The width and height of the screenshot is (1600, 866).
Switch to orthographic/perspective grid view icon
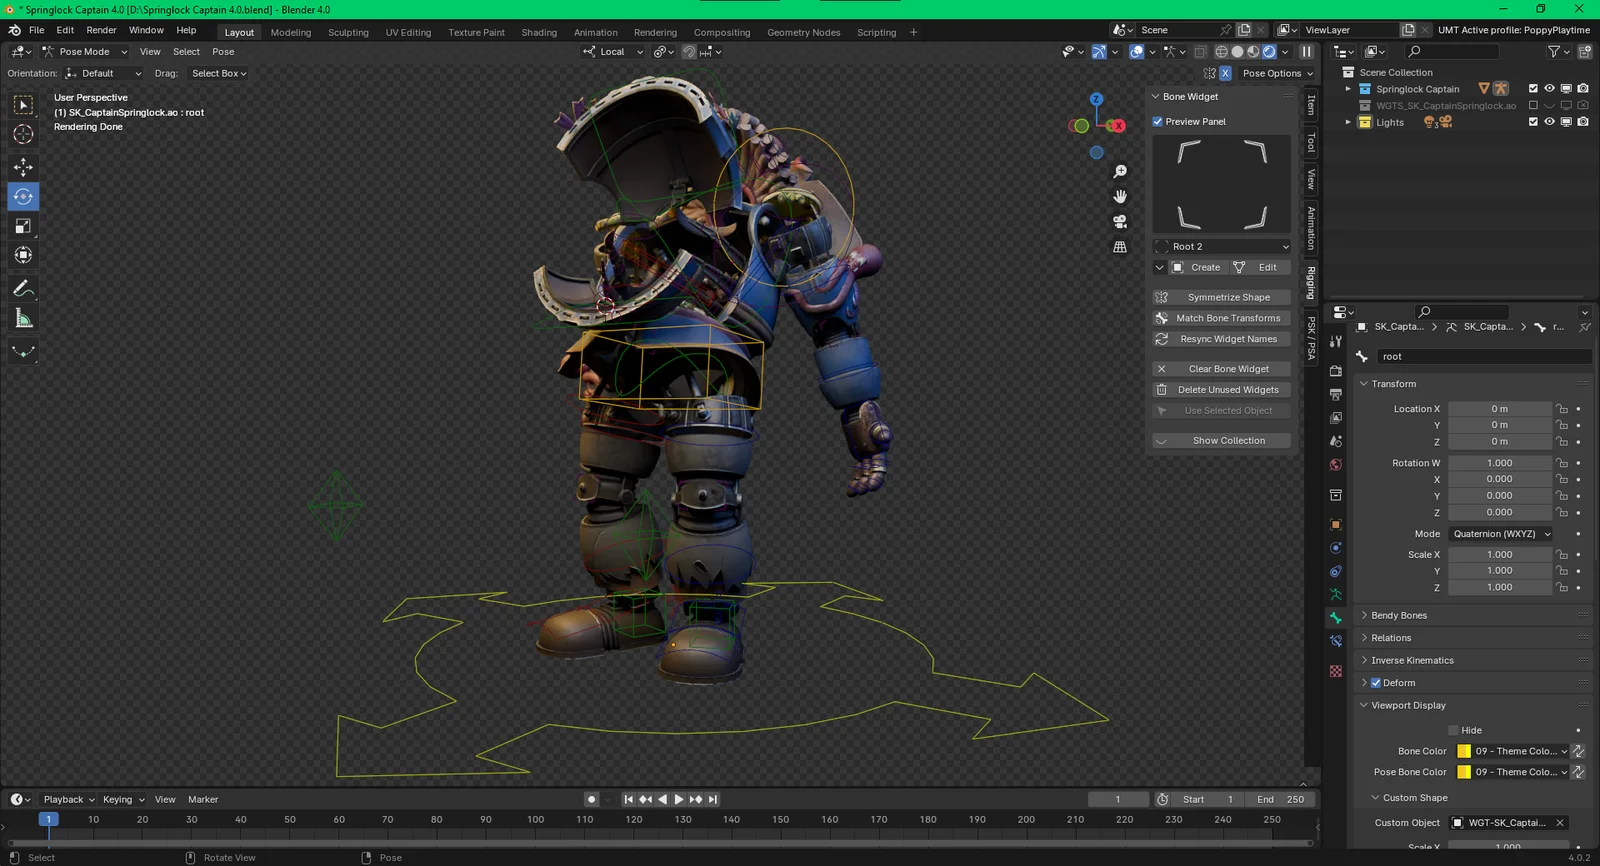1120,247
